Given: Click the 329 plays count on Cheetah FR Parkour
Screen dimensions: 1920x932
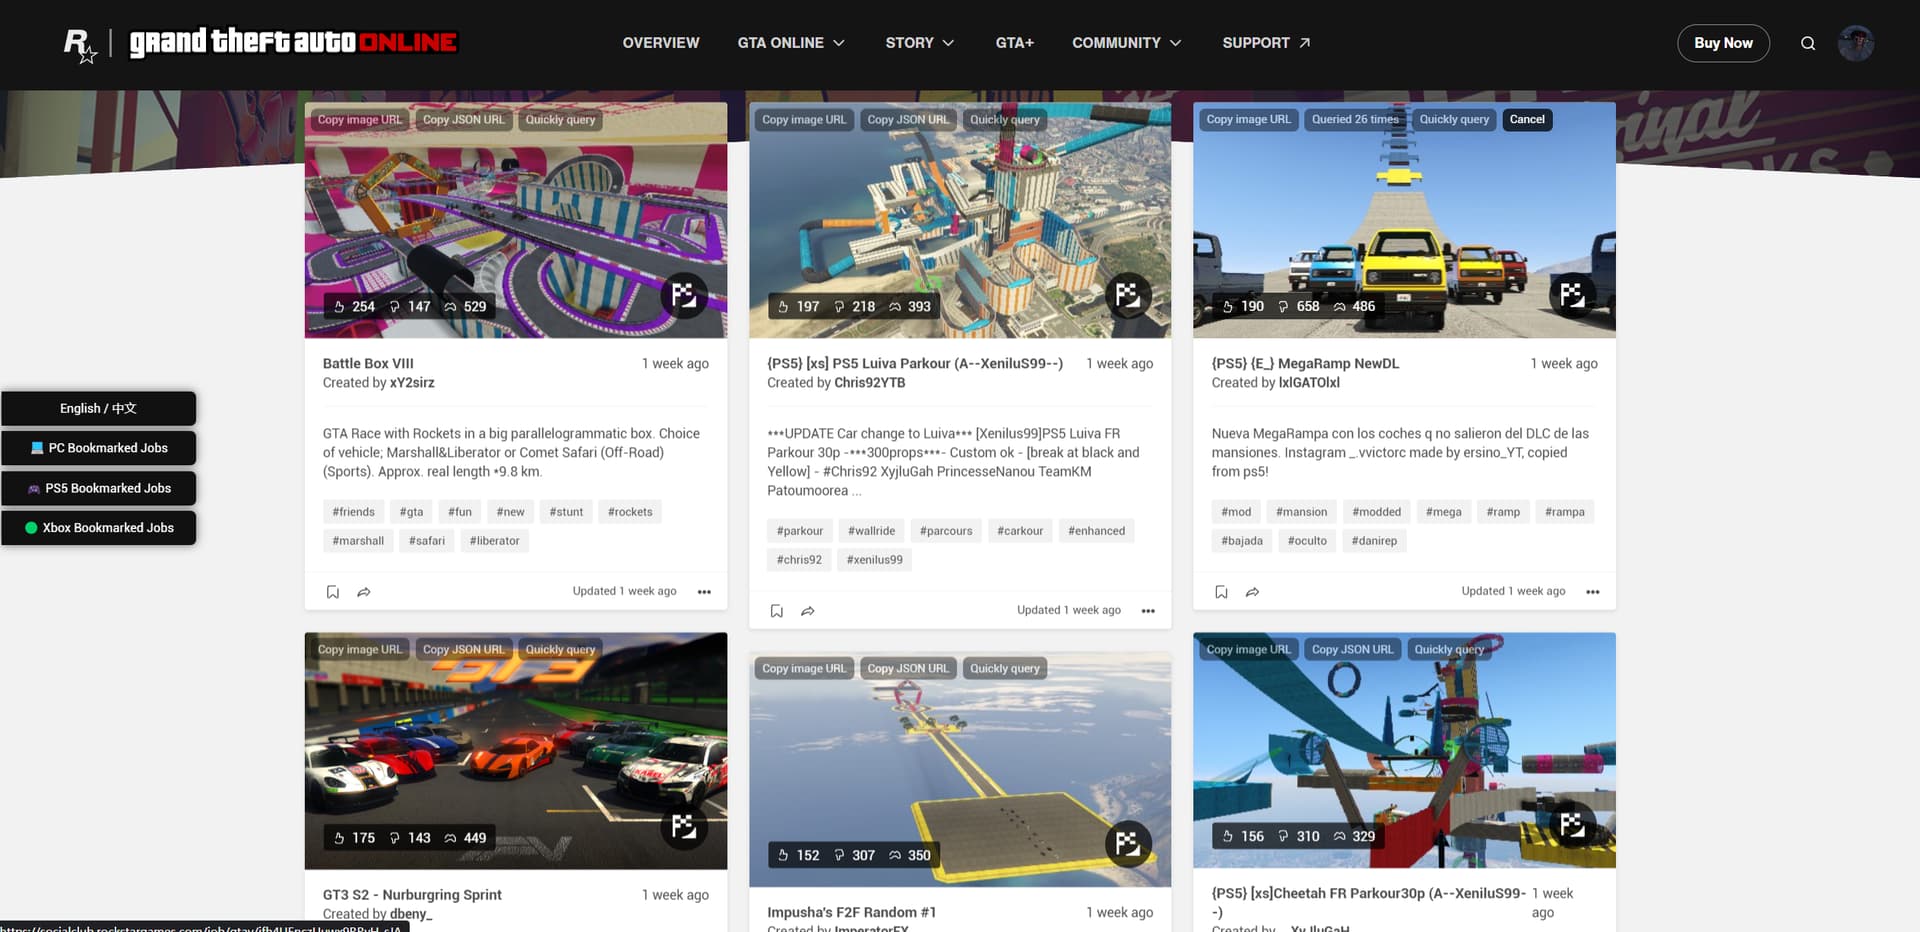Looking at the screenshot, I should [x=1354, y=836].
